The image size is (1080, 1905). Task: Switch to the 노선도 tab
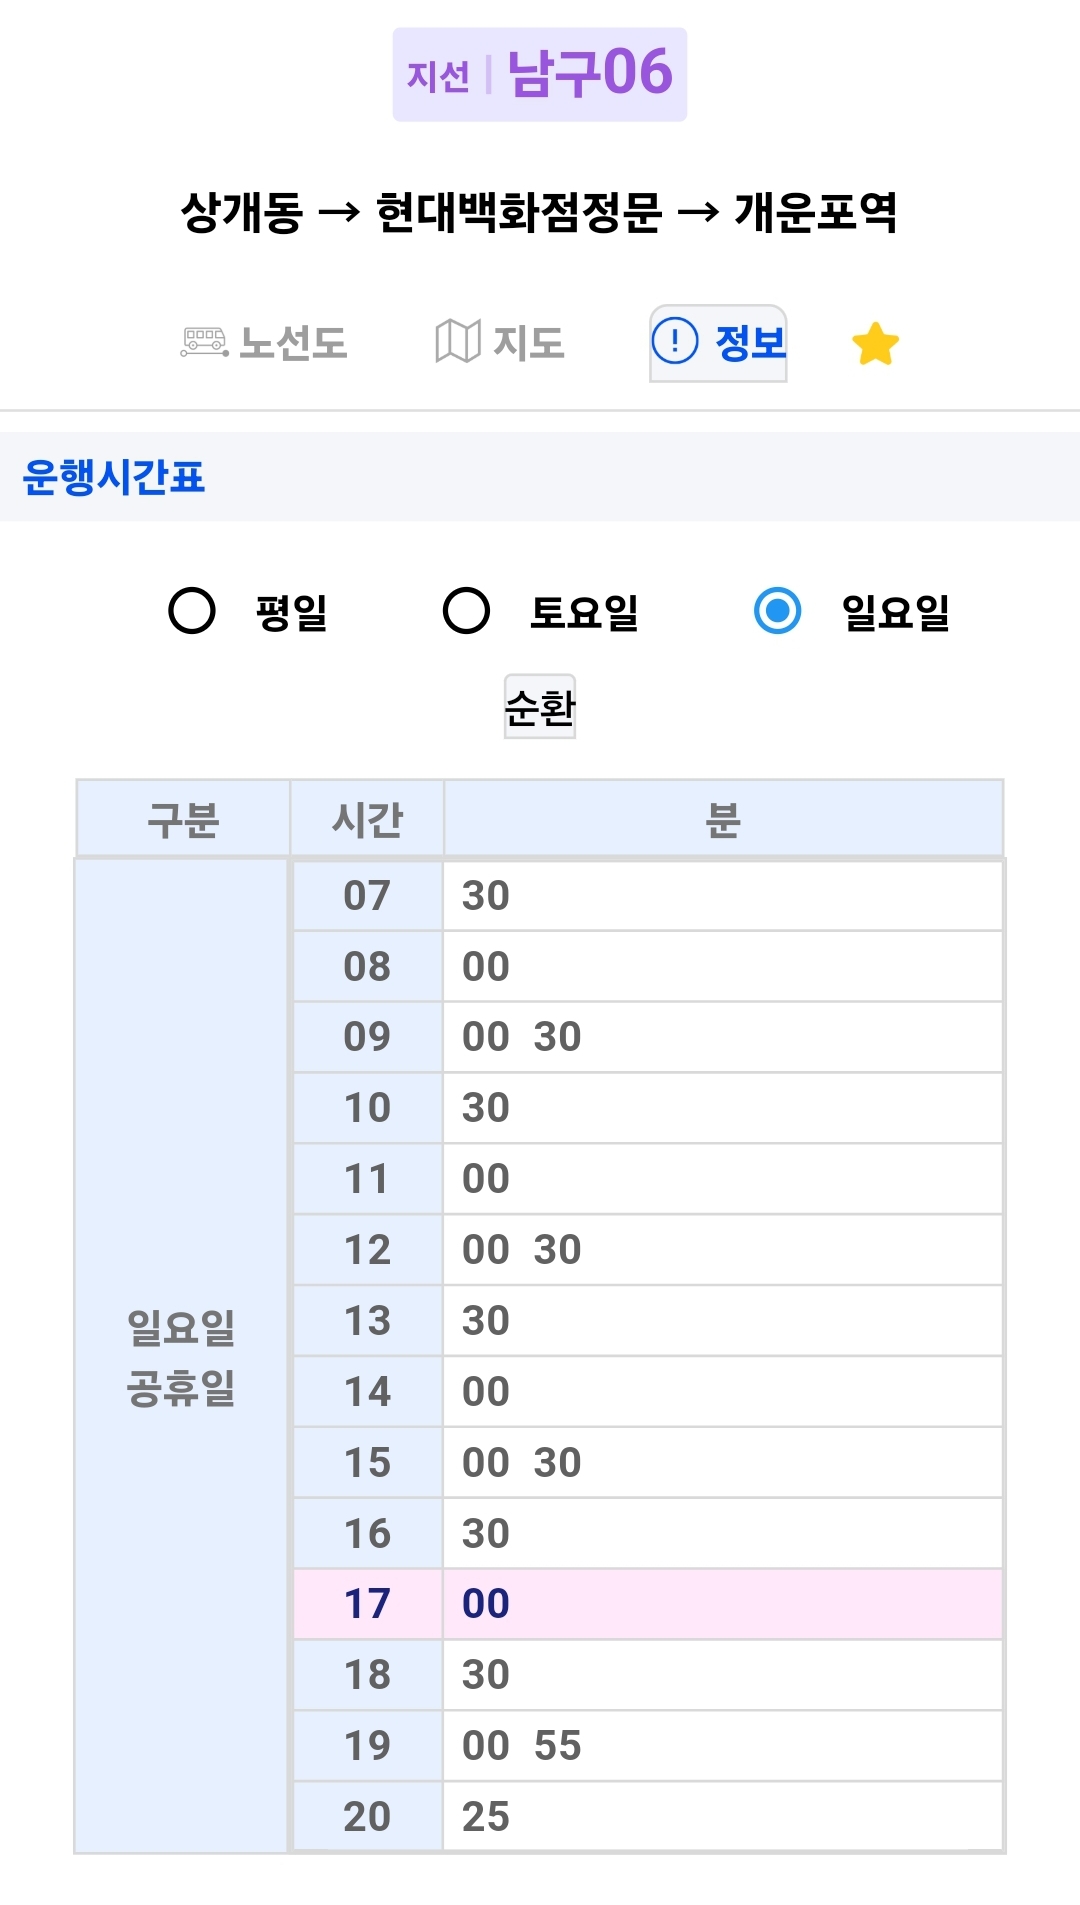pyautogui.click(x=264, y=343)
